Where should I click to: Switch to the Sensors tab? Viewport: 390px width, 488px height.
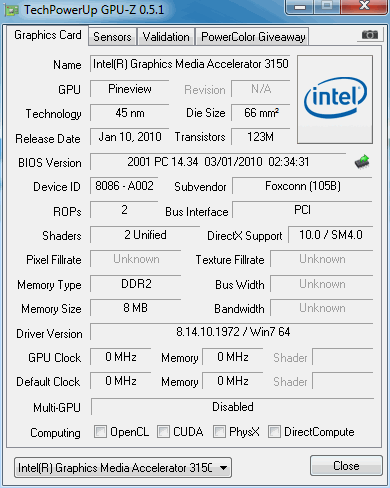(112, 37)
